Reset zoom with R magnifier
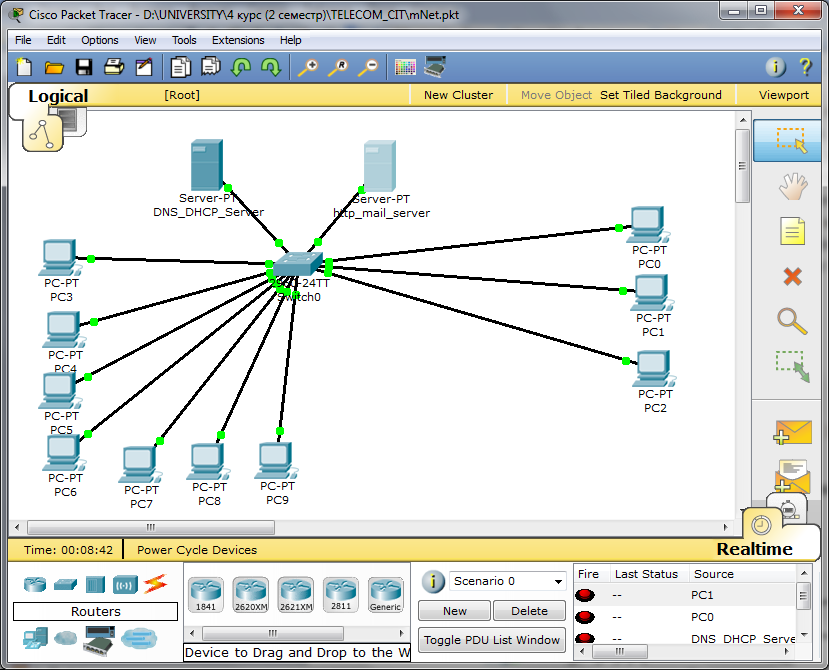Viewport: 829px width, 670px height. (338, 67)
